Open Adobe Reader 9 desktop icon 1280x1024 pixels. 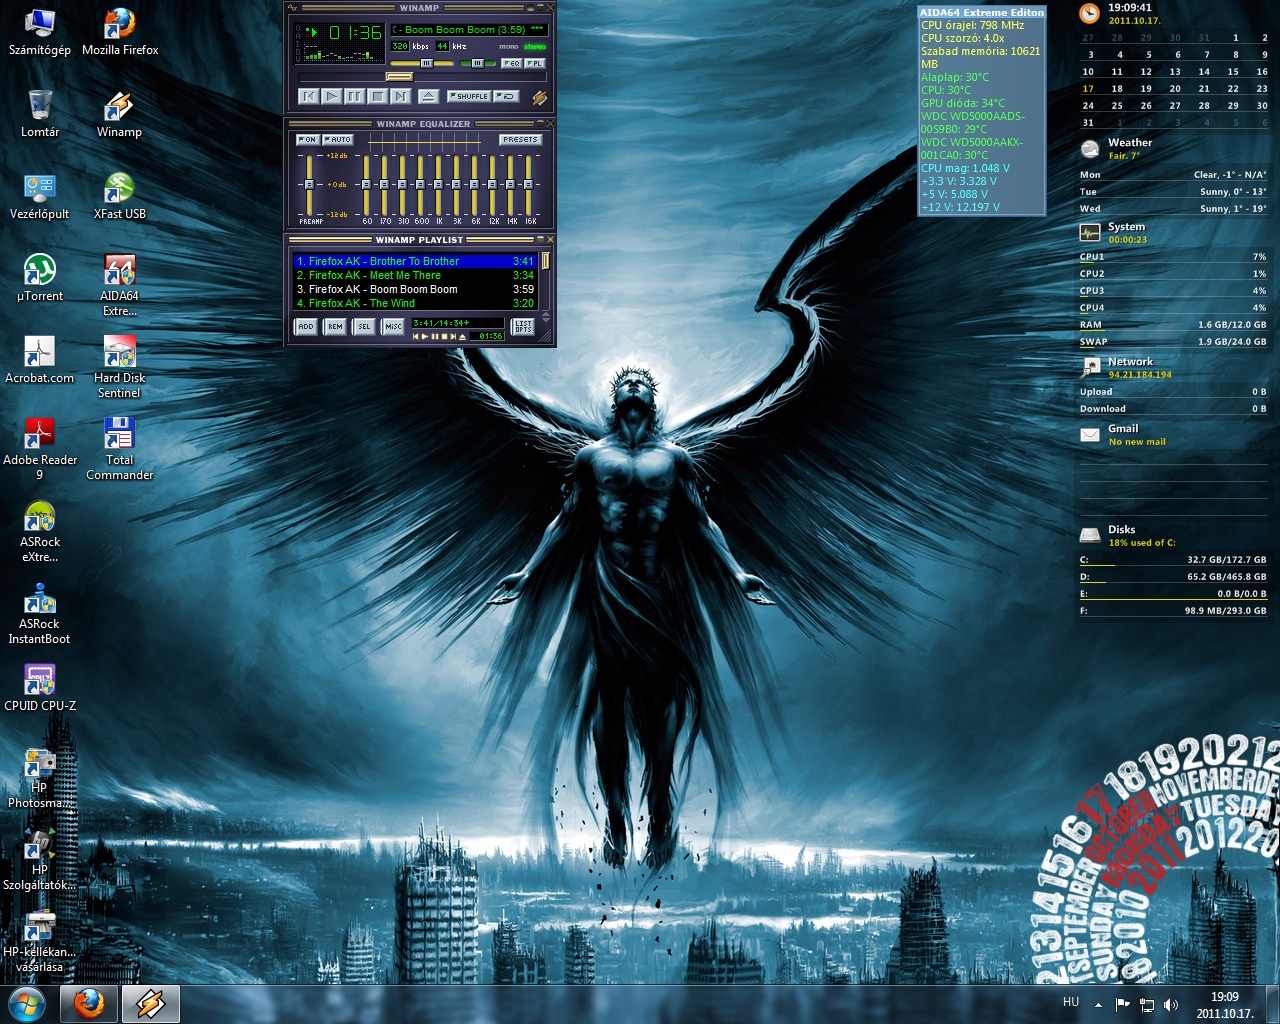[40, 449]
